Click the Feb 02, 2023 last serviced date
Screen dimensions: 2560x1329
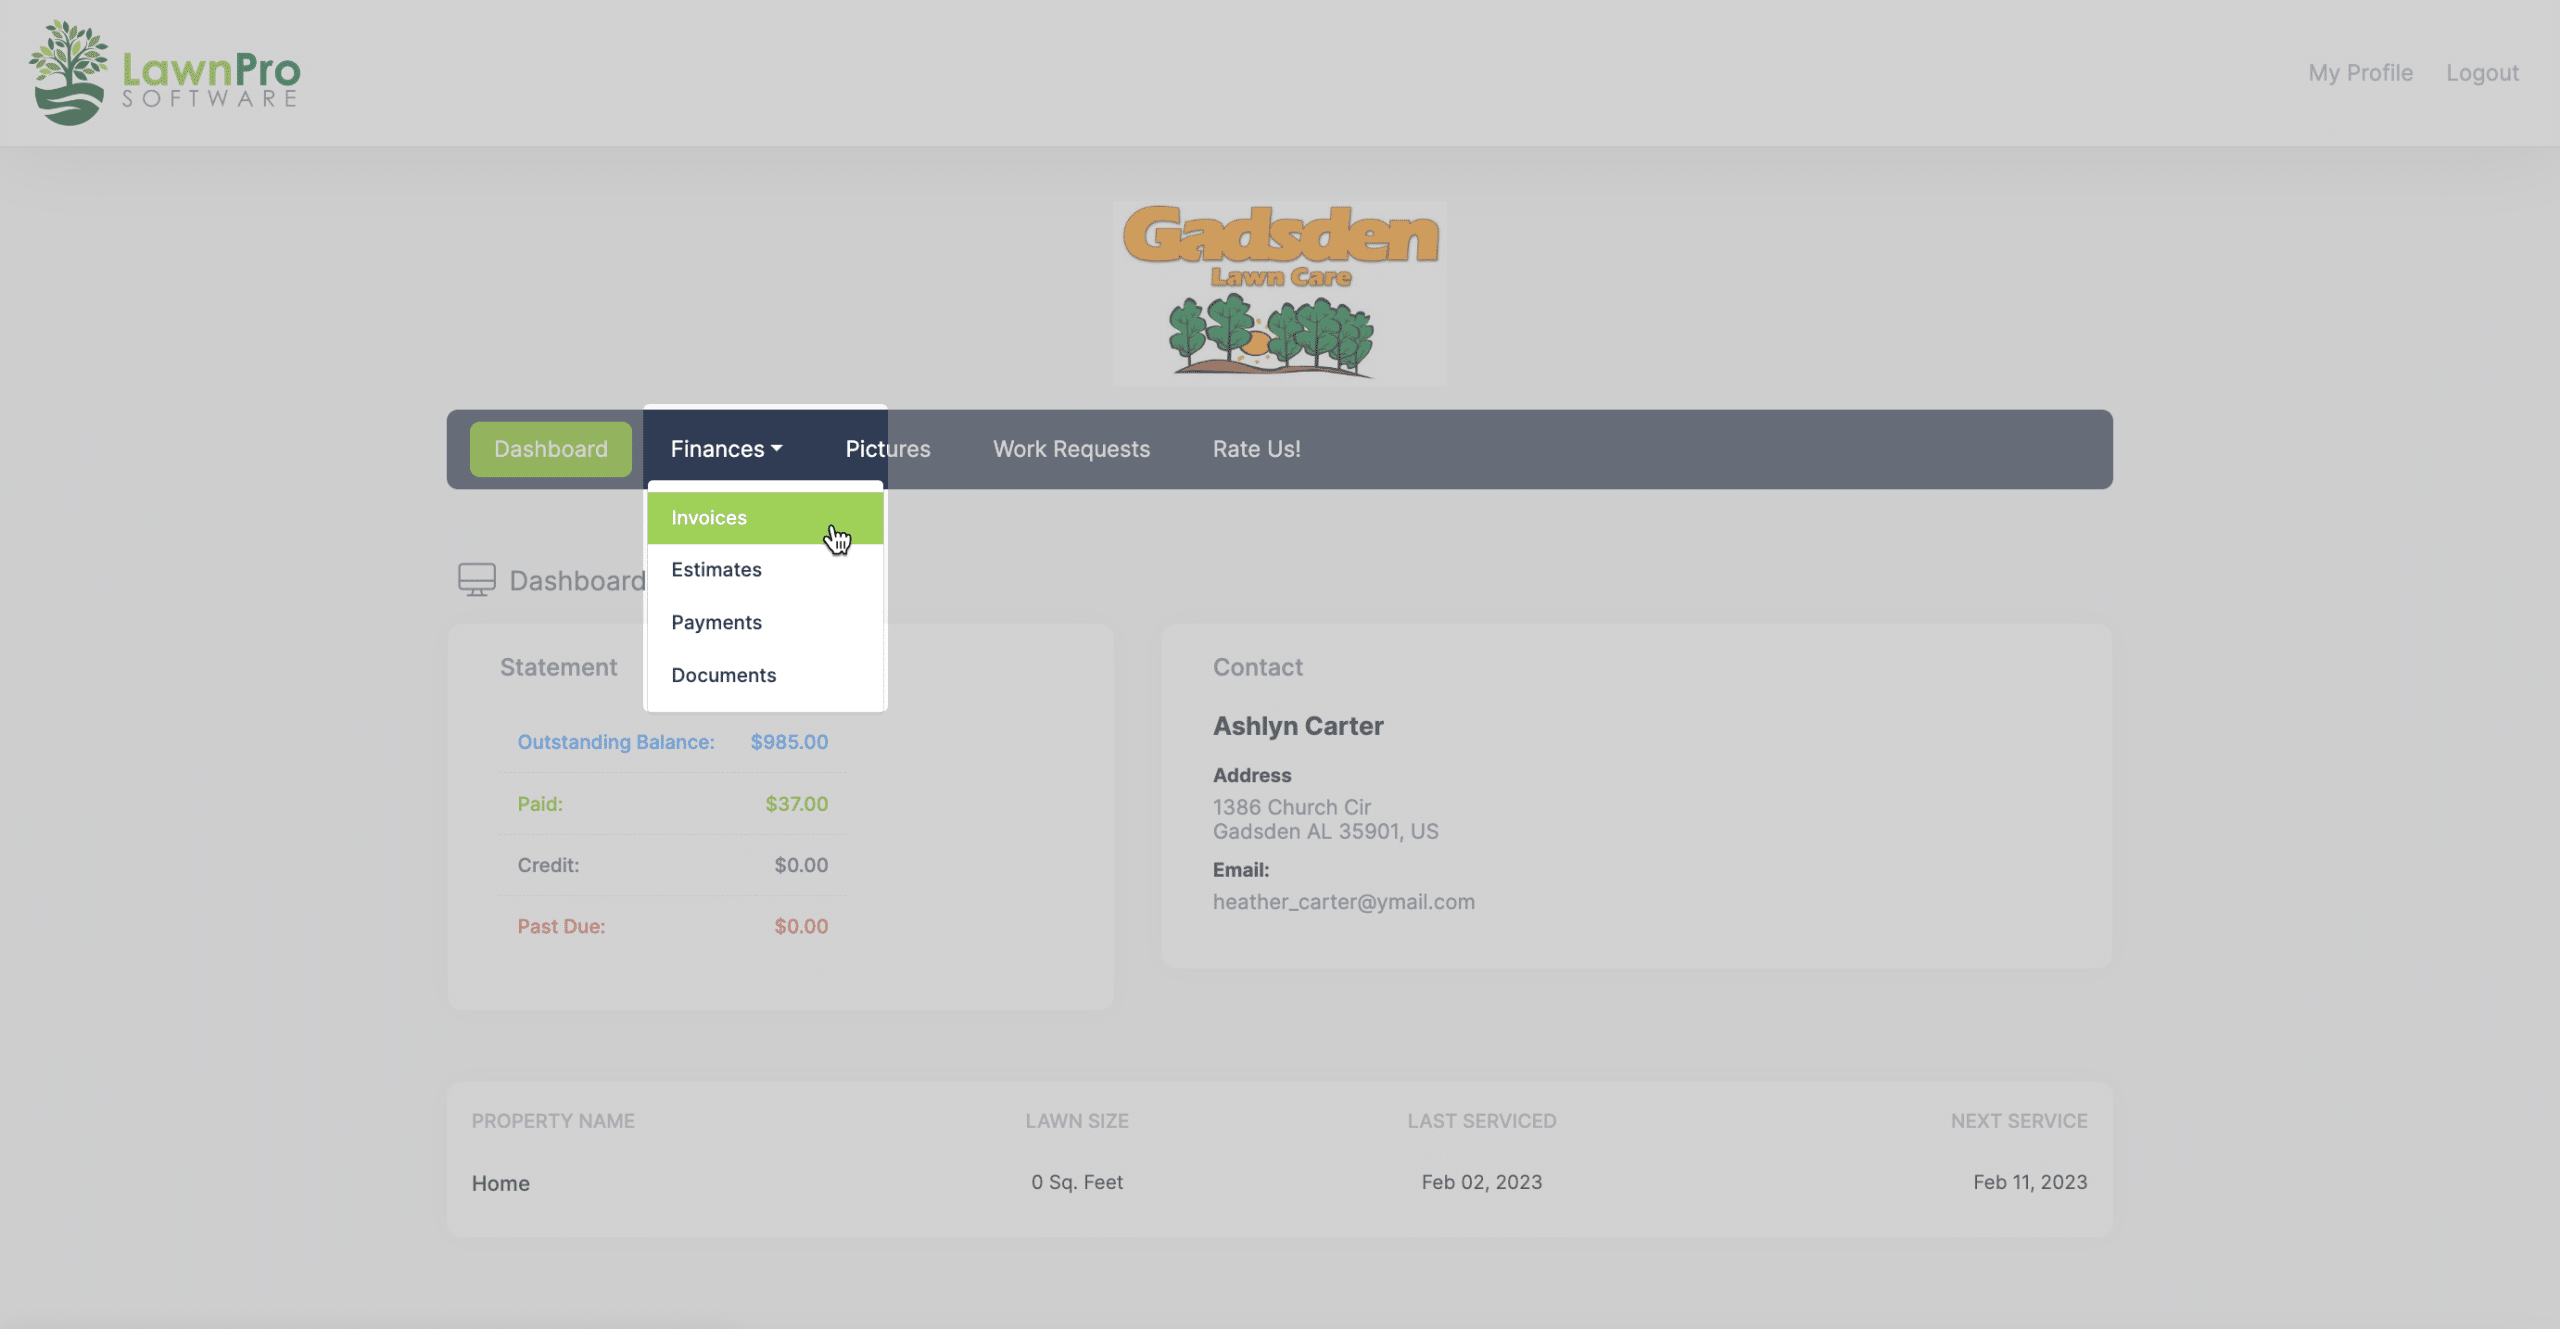click(x=1482, y=1182)
